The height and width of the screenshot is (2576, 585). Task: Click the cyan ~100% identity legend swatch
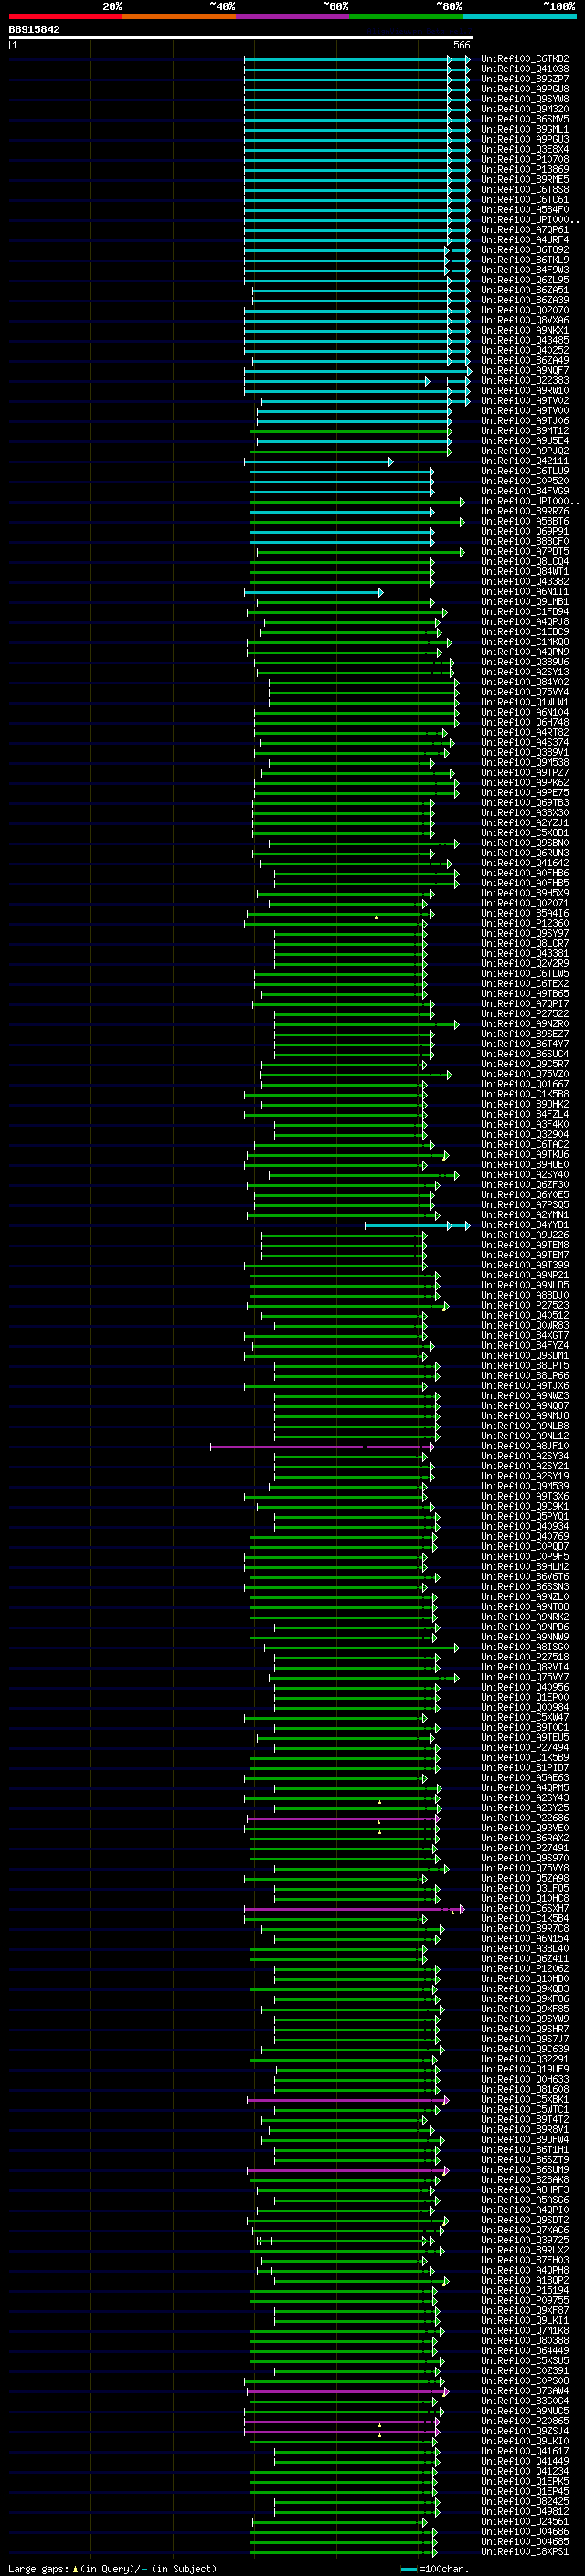(x=519, y=16)
